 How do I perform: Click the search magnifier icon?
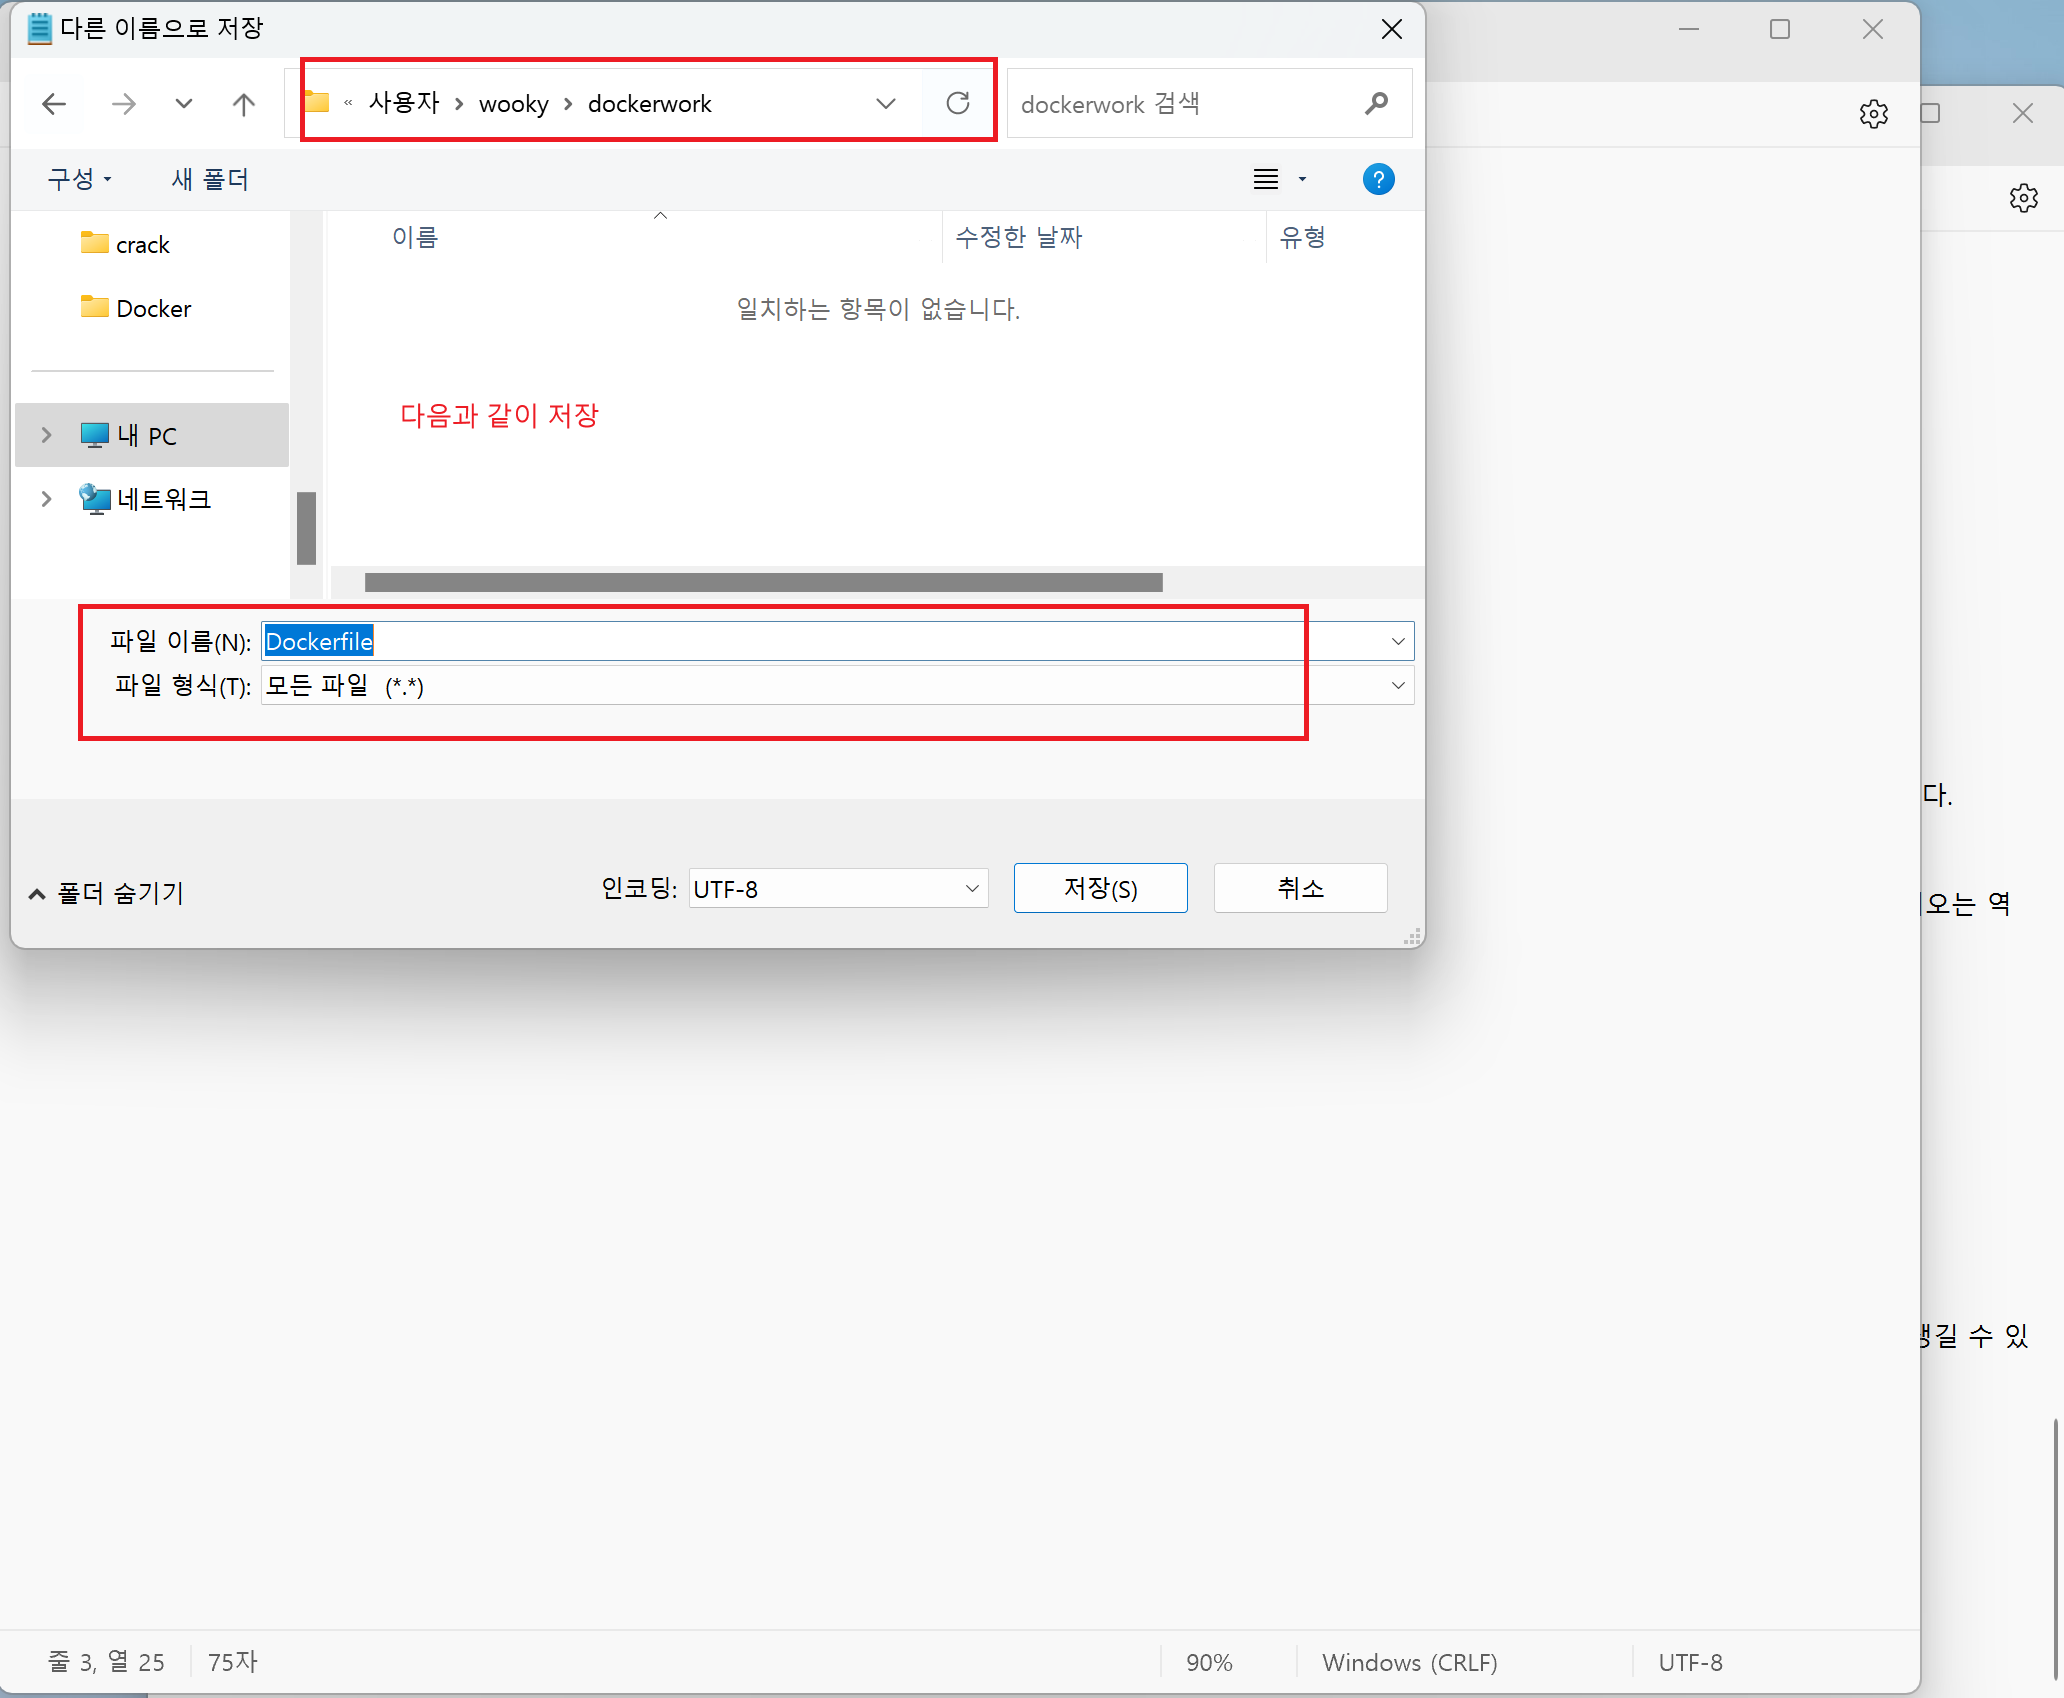1376,103
